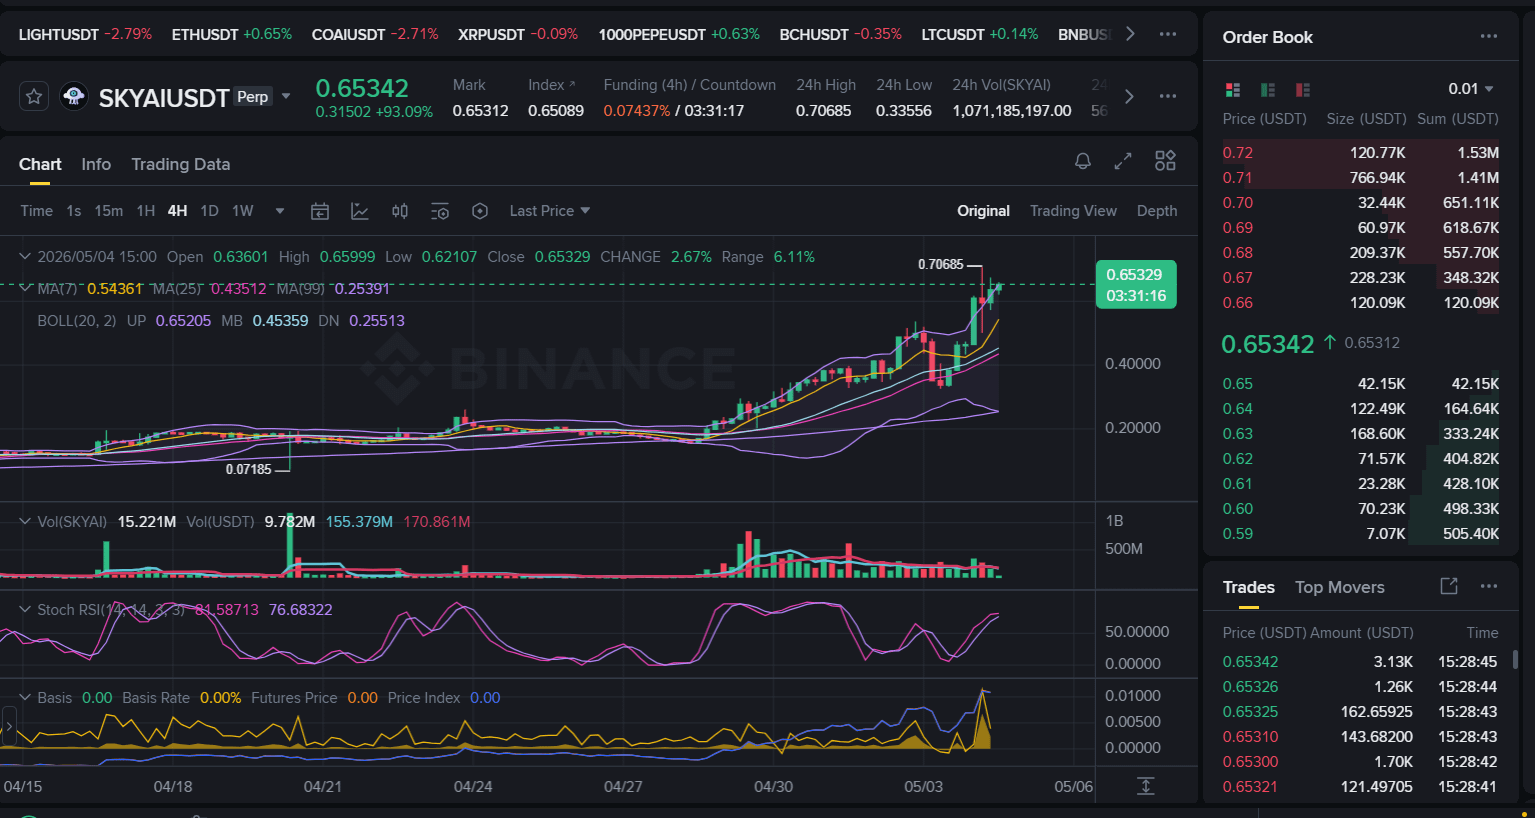Viewport: 1535px width, 818px height.
Task: Click the 0.59 bid price row
Action: (1360, 534)
